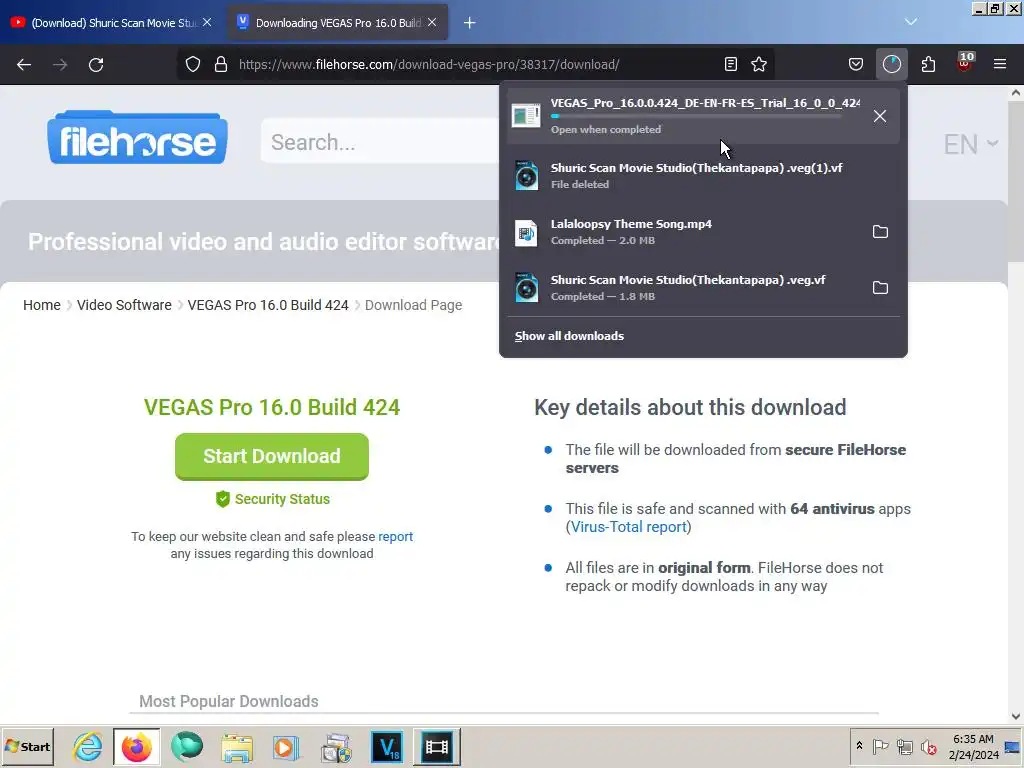Open network tray icon
Viewport: 1024px width, 768px height.
click(x=904, y=746)
